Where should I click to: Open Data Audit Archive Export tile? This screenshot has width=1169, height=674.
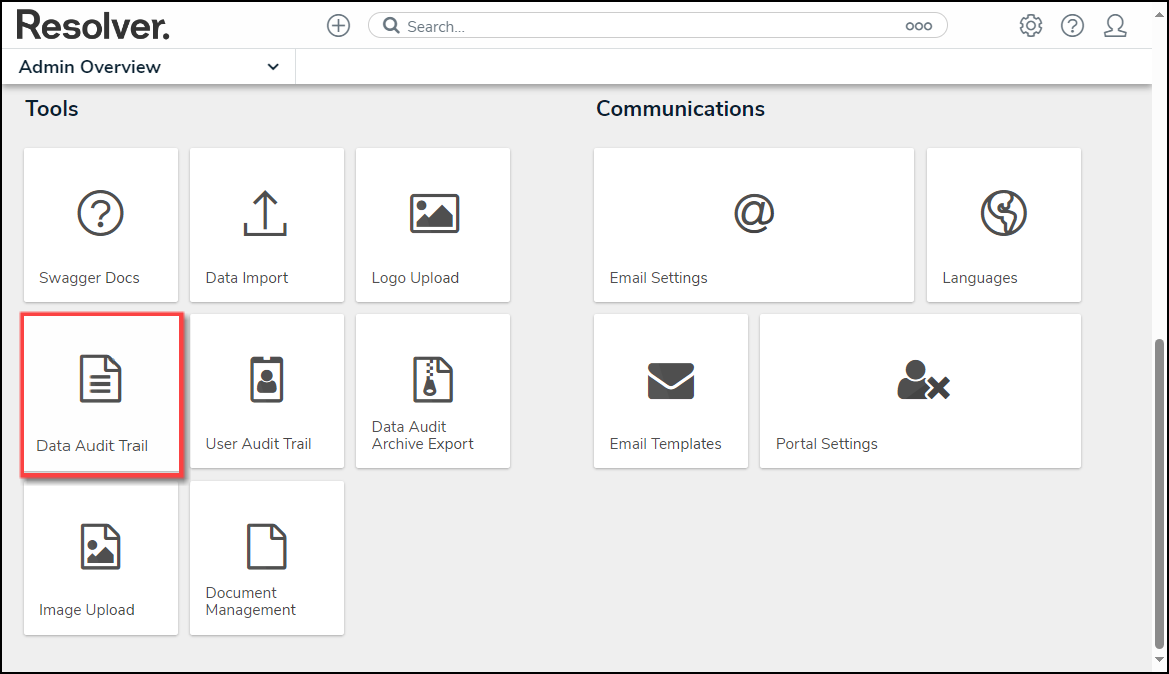433,391
